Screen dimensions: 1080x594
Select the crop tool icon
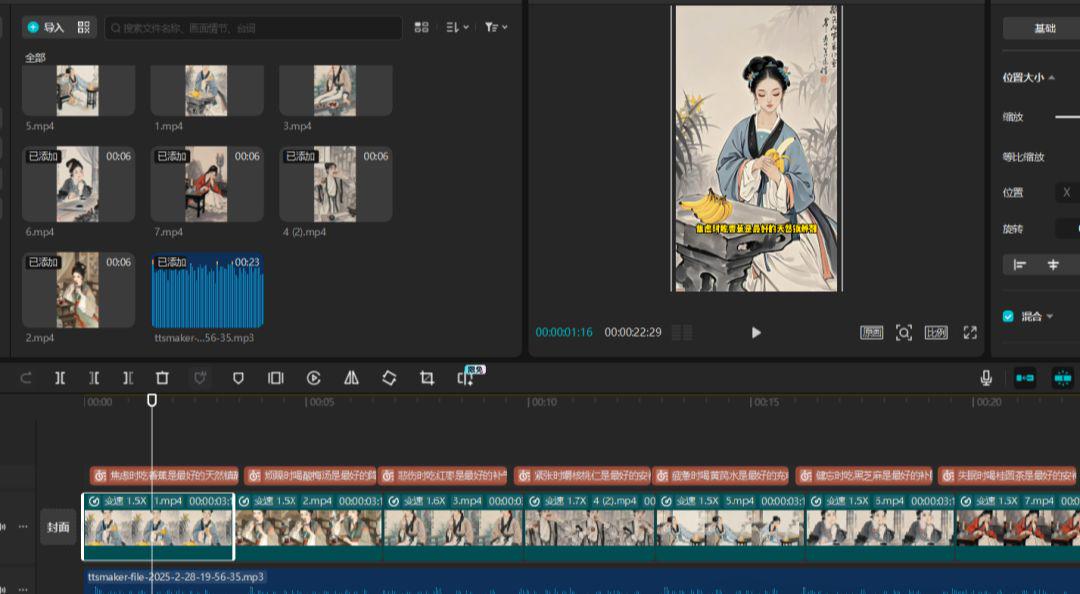427,378
